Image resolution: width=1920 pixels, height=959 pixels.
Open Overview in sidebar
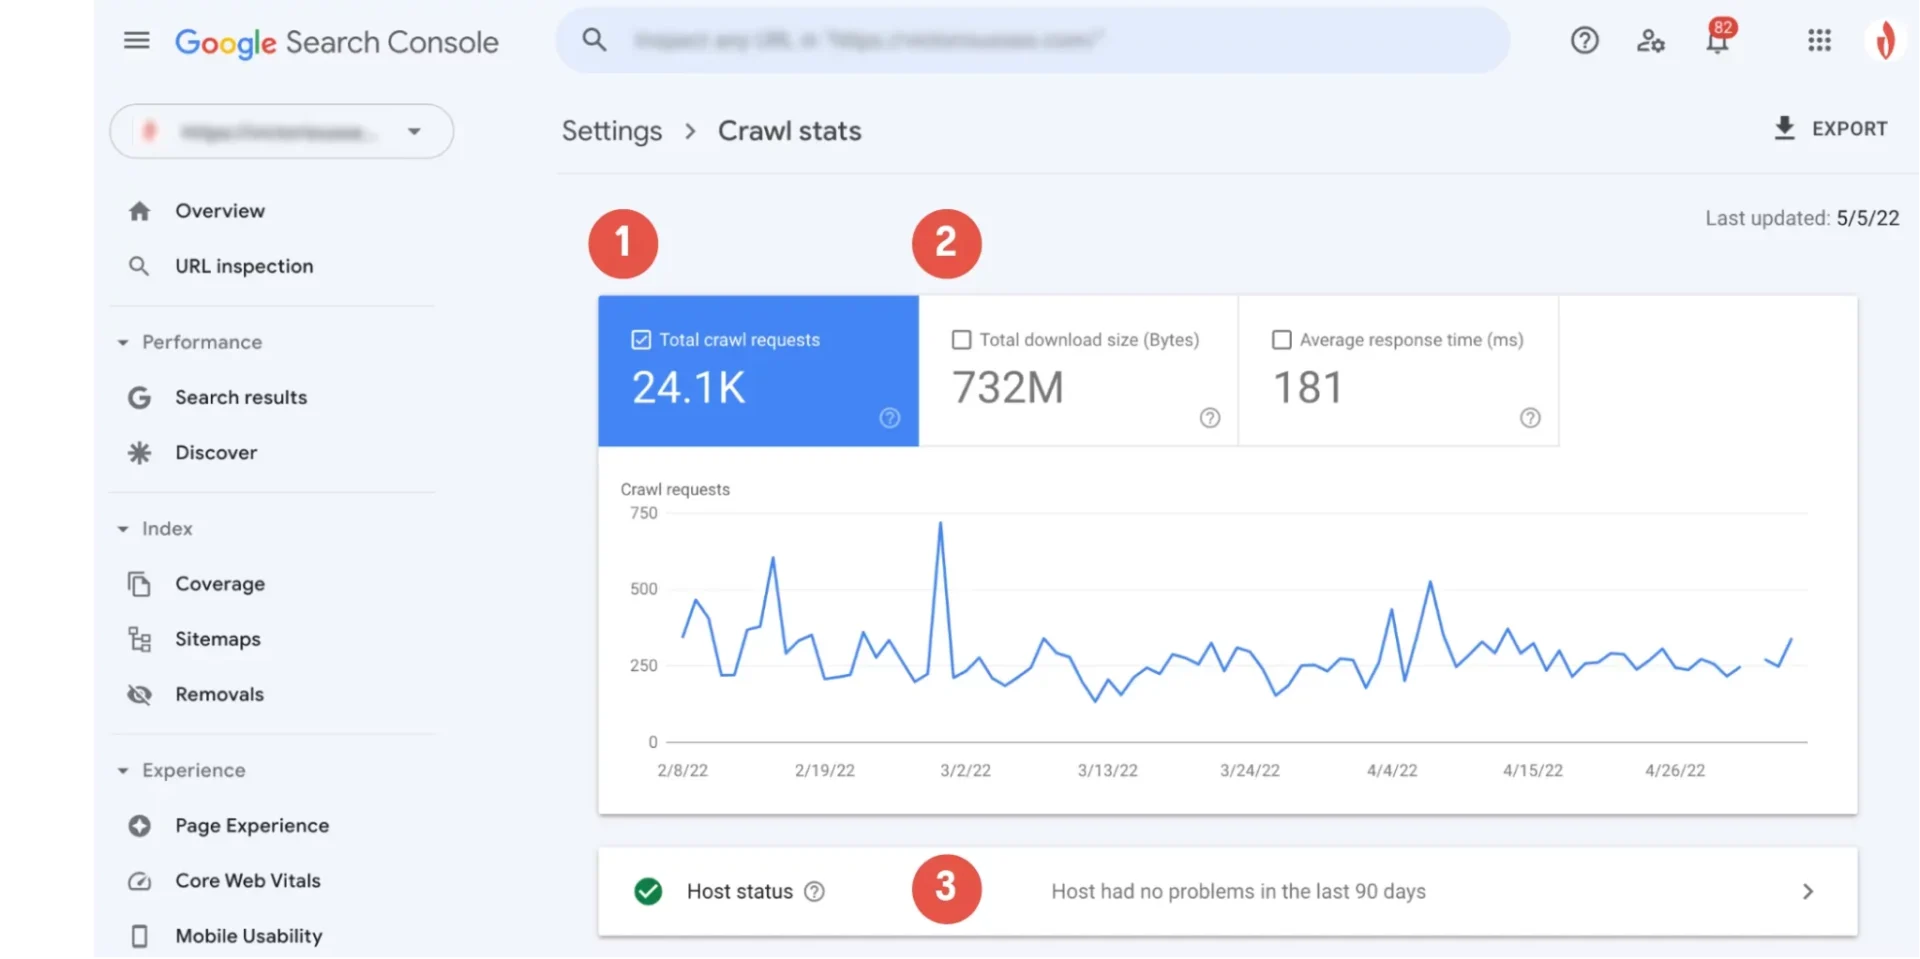(220, 211)
